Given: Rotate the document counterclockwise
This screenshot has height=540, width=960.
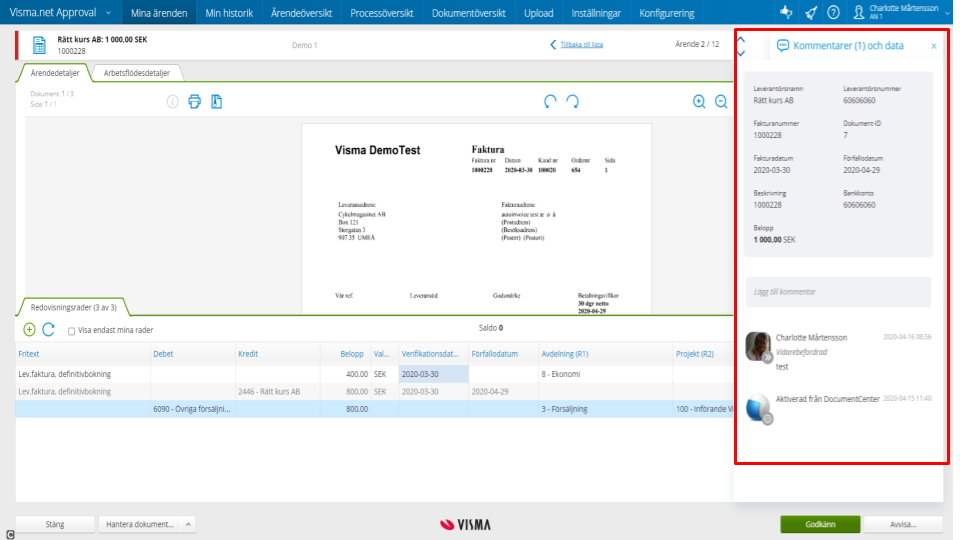Looking at the screenshot, I should click(550, 102).
